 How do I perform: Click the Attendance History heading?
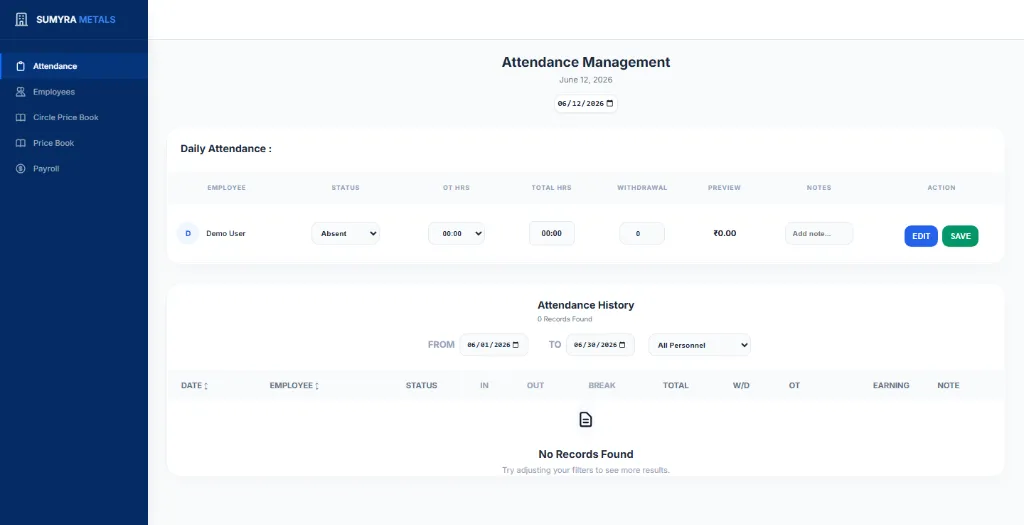tap(586, 305)
